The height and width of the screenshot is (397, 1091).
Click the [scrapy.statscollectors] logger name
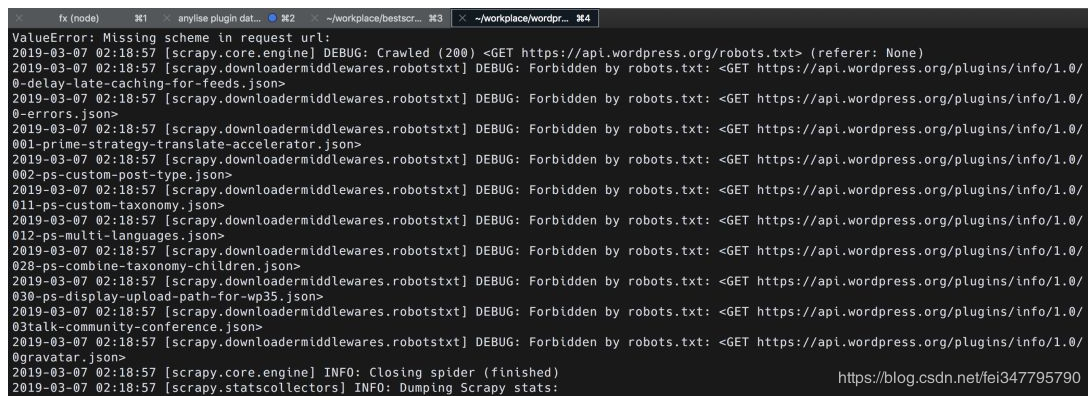point(255,388)
